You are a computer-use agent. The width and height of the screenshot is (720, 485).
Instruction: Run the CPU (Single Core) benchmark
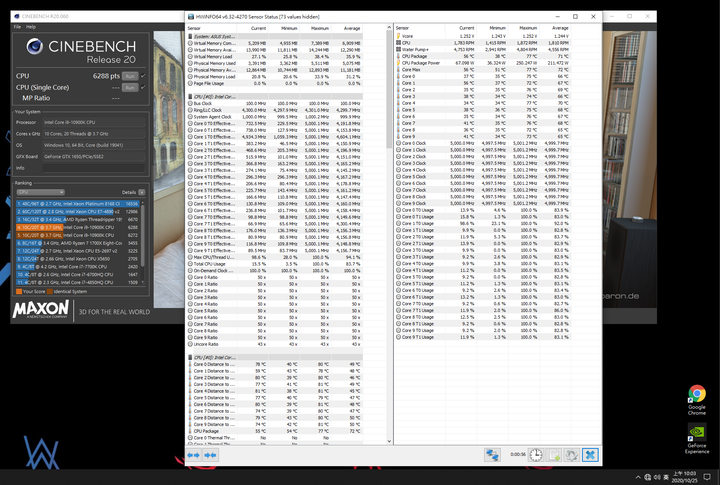[x=130, y=87]
